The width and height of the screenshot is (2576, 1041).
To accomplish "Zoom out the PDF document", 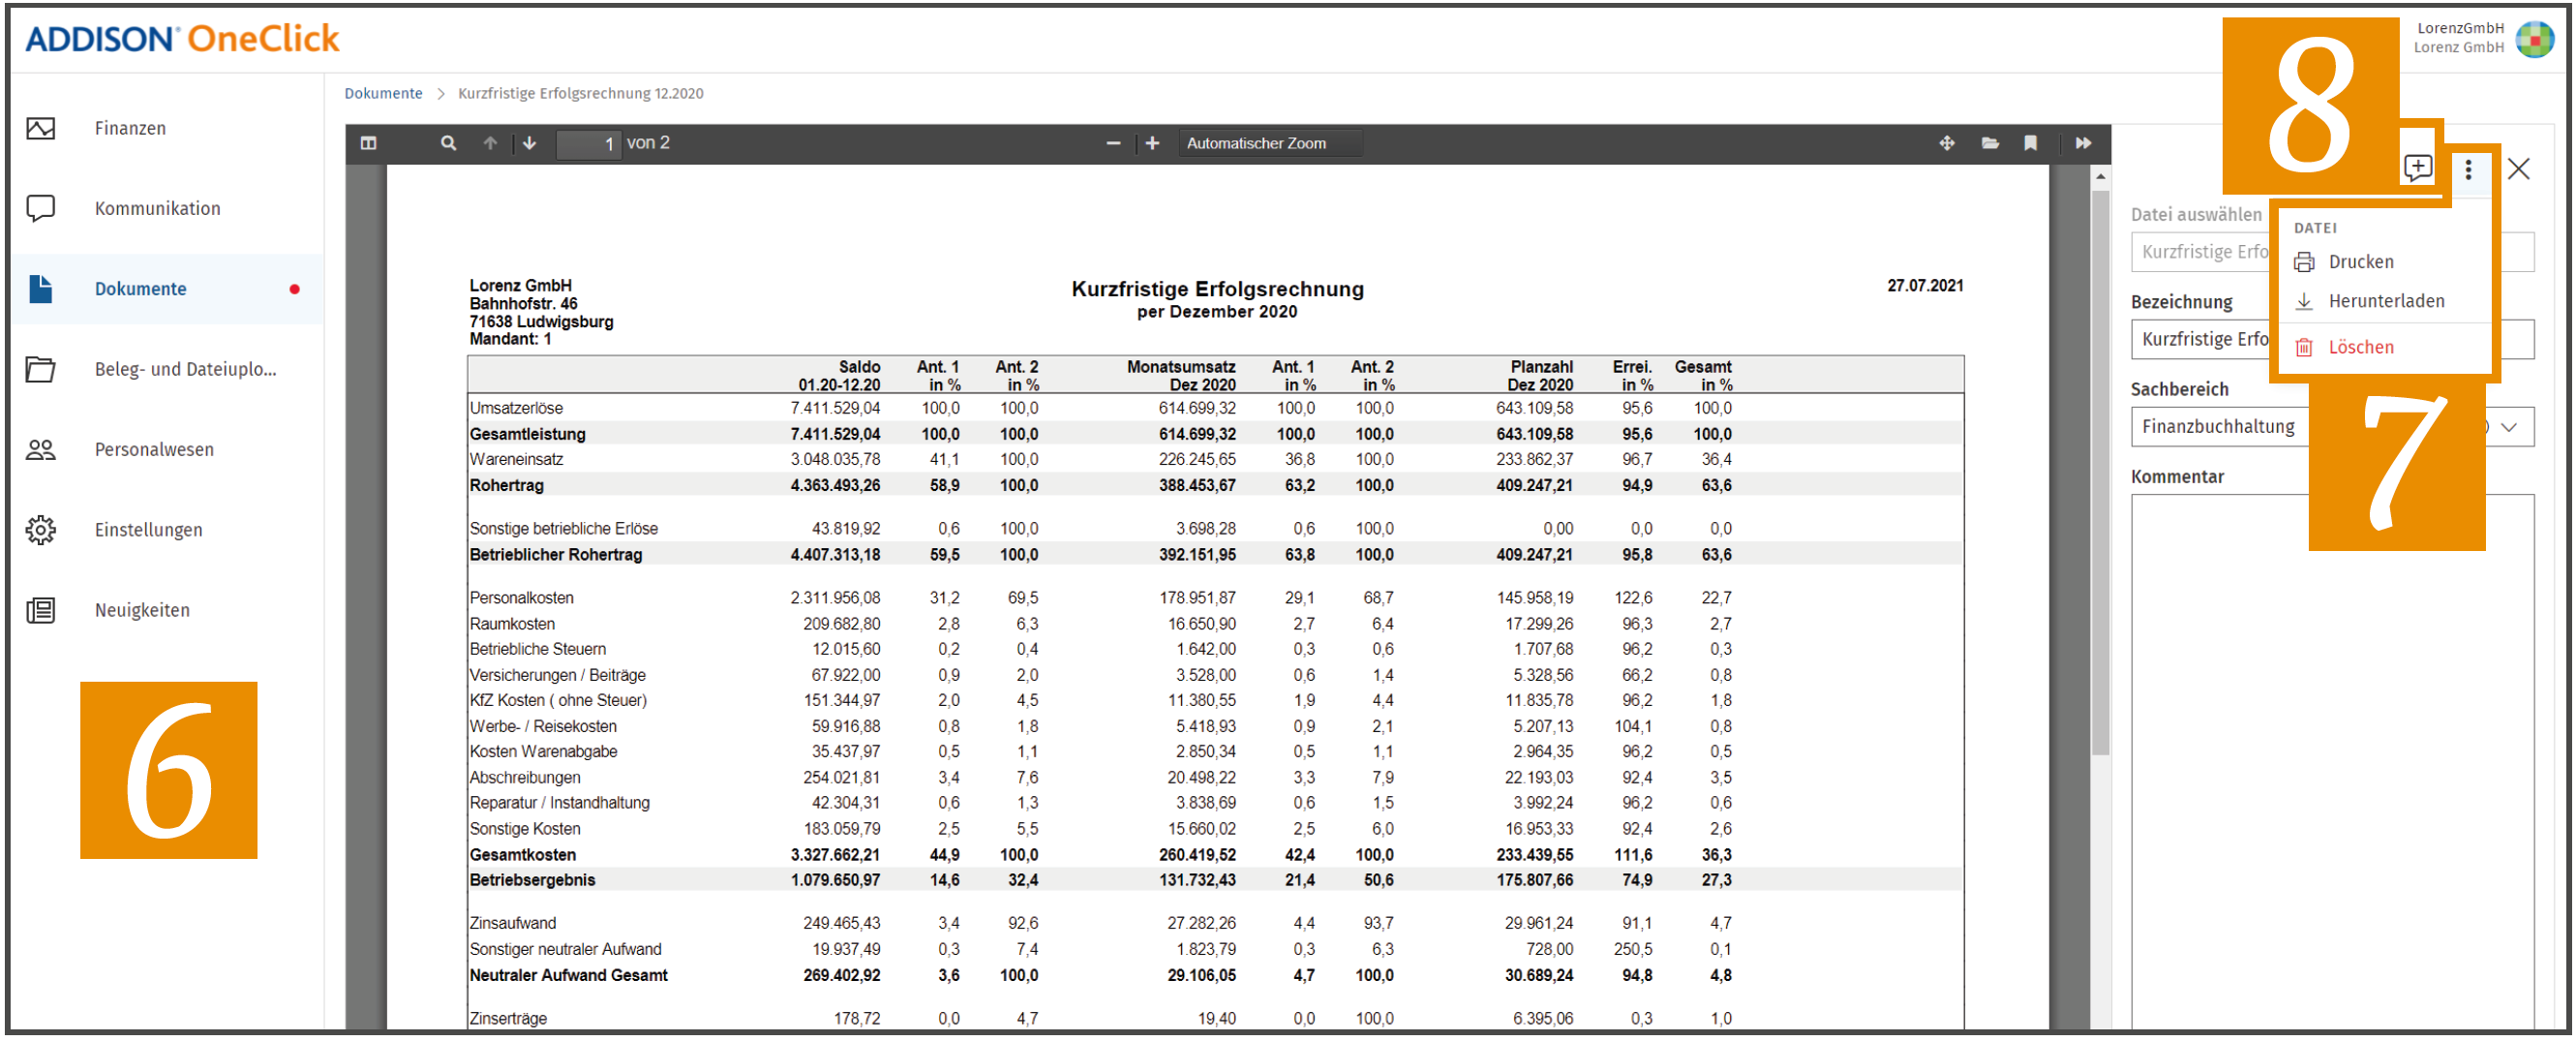I will [1113, 143].
